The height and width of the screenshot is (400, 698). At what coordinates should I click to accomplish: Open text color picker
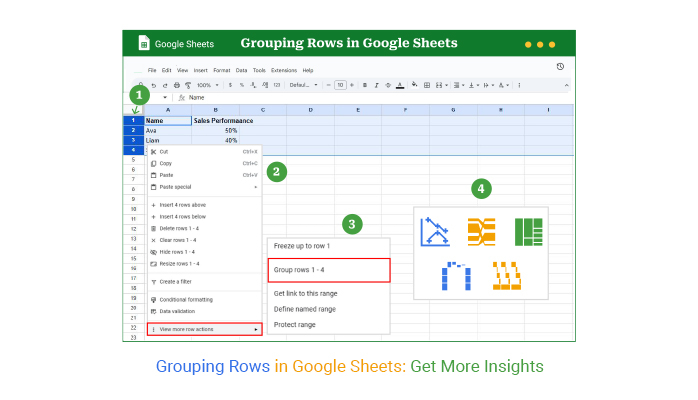coord(400,85)
